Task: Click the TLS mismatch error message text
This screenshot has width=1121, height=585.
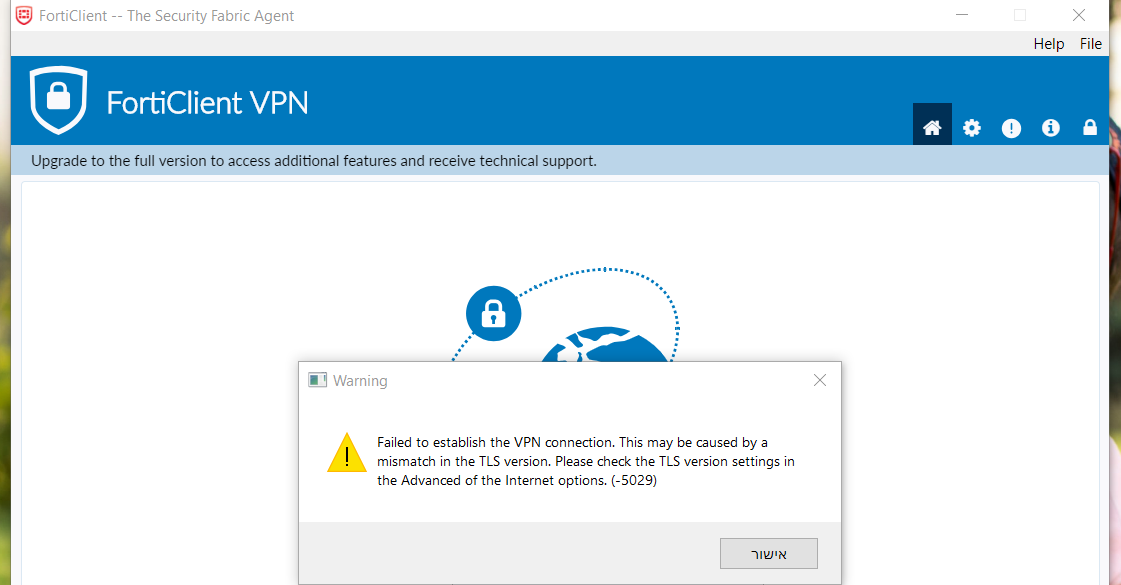Action: pyautogui.click(x=586, y=461)
